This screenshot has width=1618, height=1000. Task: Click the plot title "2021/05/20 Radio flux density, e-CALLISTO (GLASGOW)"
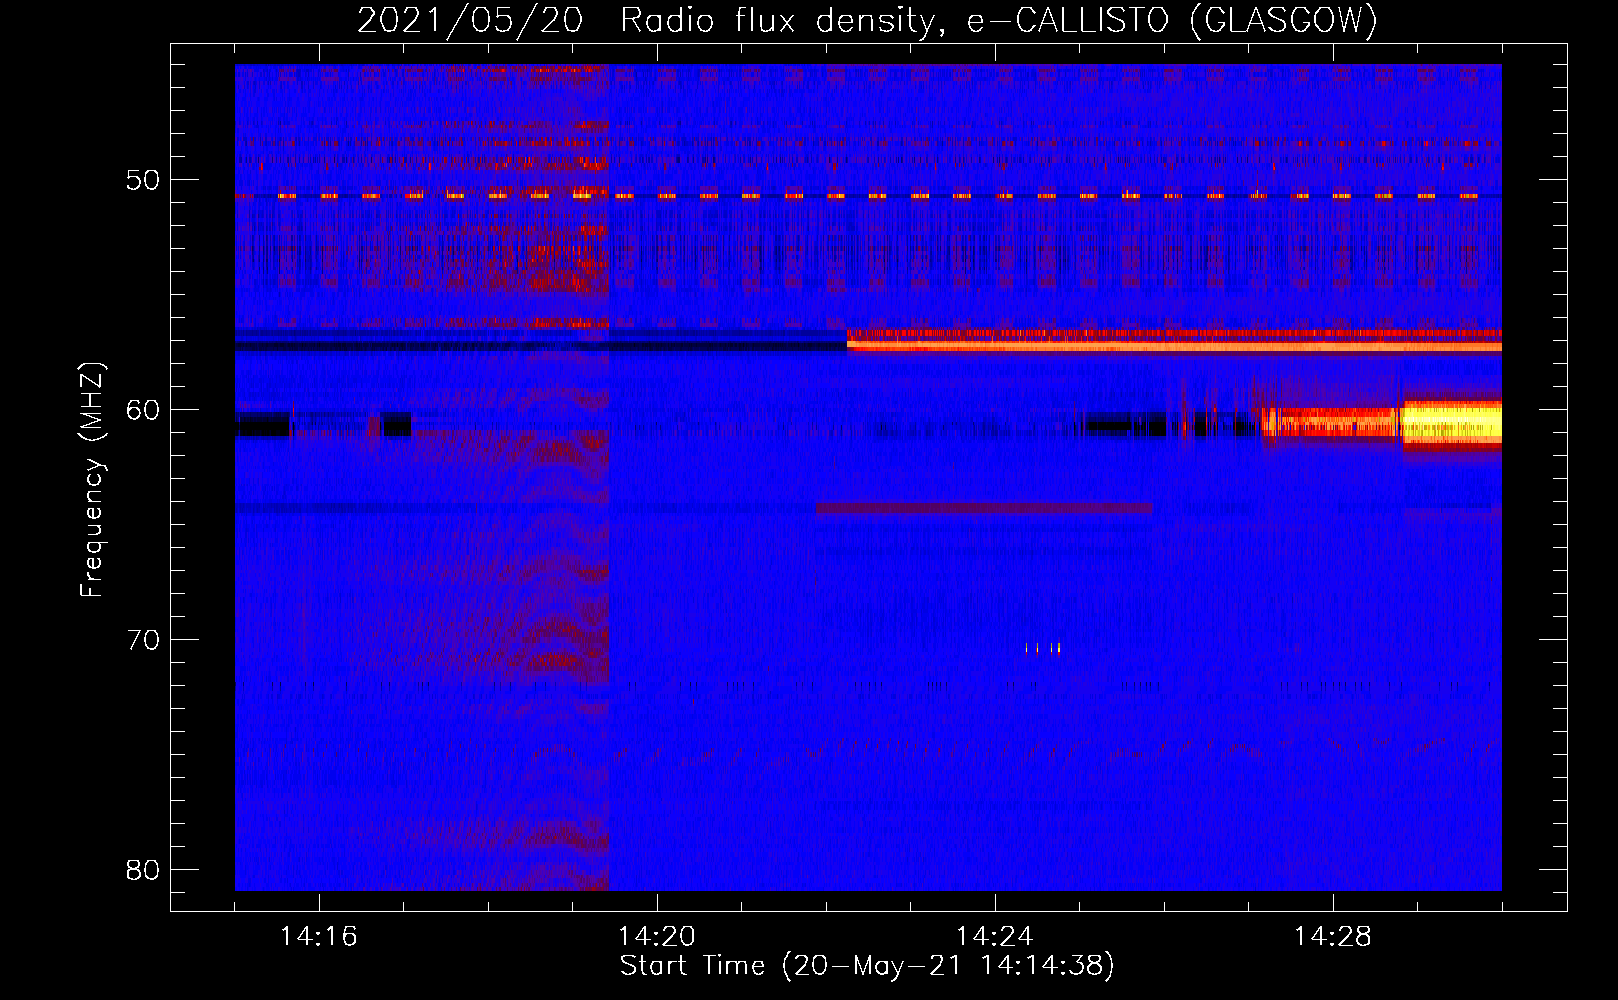pyautogui.click(x=867, y=20)
